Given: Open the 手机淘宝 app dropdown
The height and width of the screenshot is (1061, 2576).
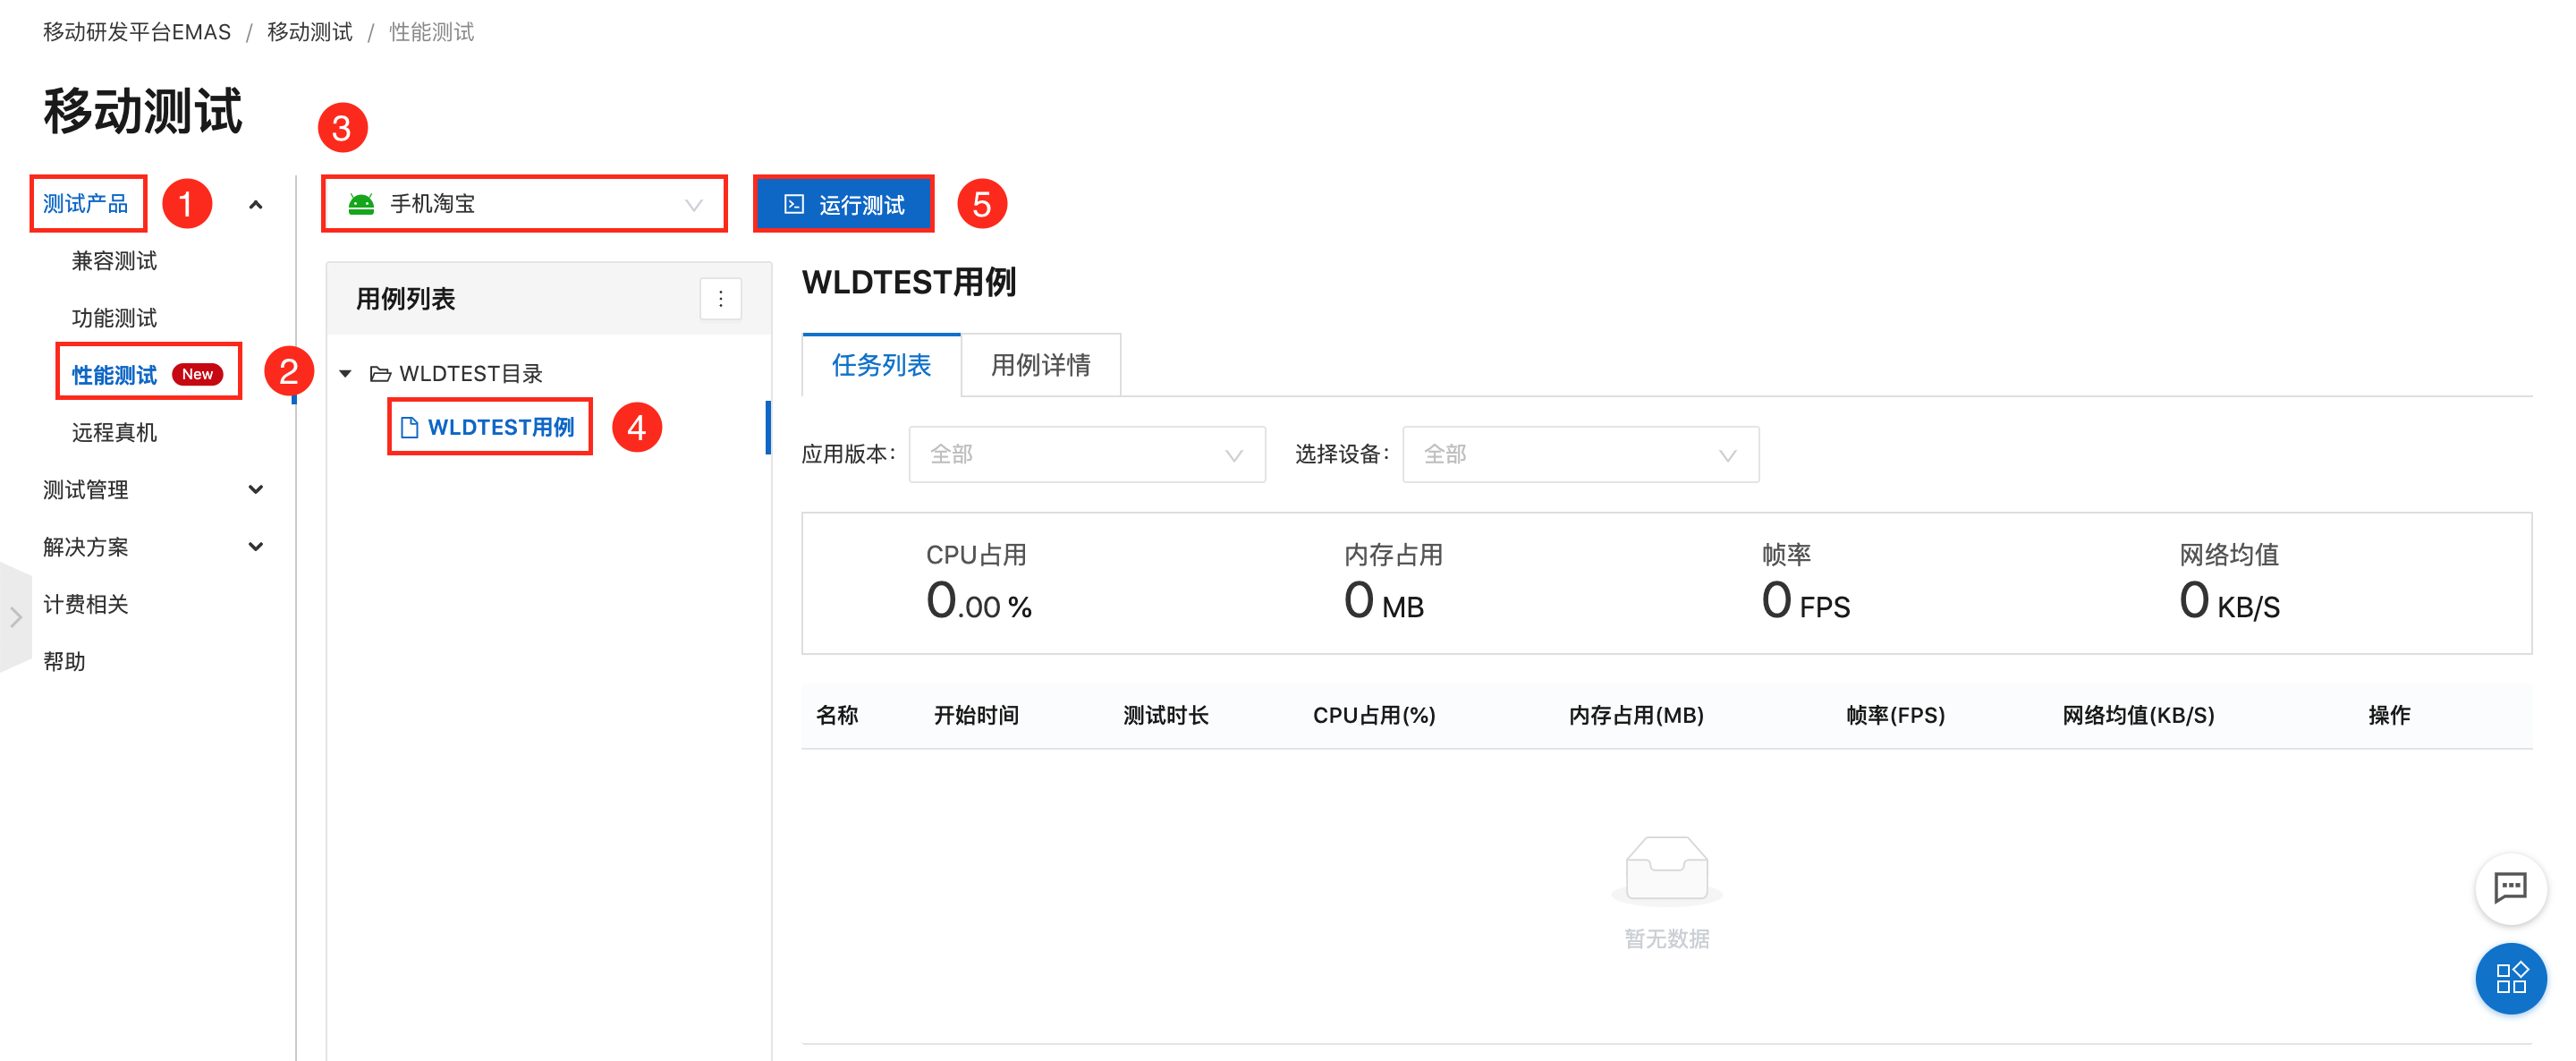Looking at the screenshot, I should (x=524, y=204).
